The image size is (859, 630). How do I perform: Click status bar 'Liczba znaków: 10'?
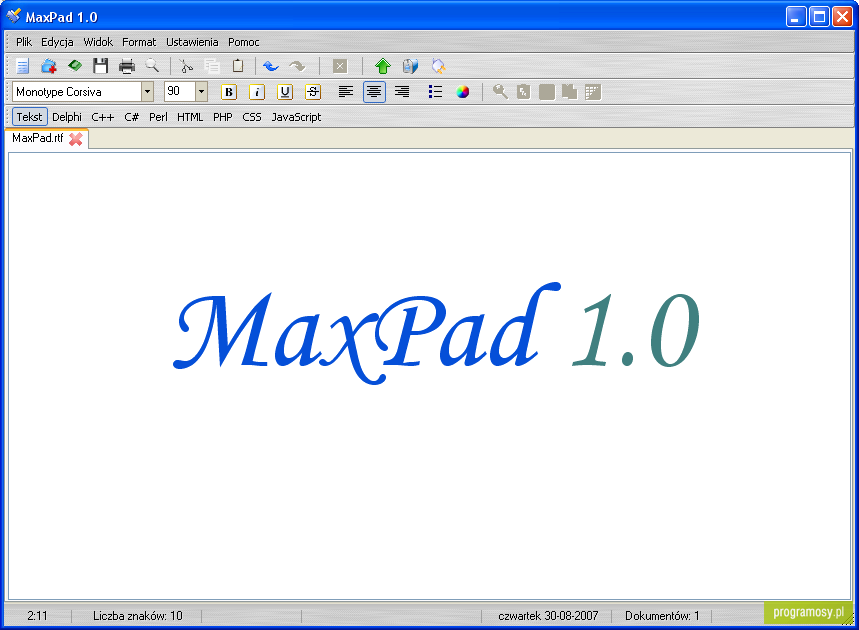(x=138, y=616)
